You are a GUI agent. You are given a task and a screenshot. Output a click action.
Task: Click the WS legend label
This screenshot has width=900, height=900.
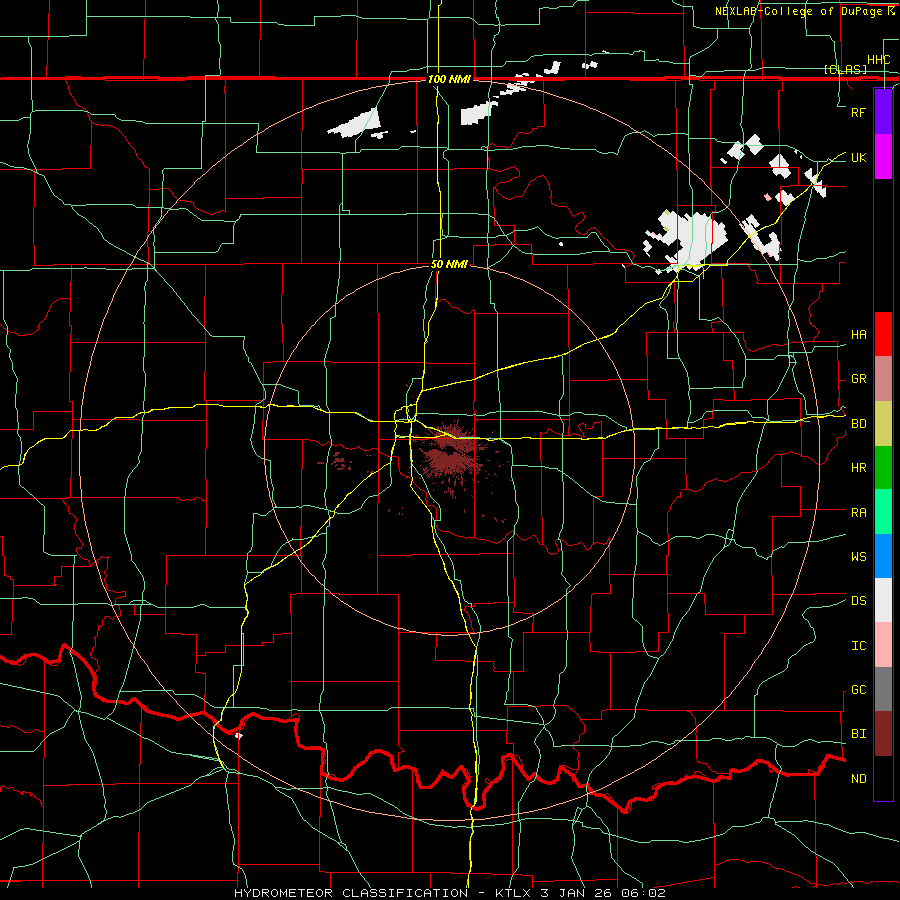(858, 557)
